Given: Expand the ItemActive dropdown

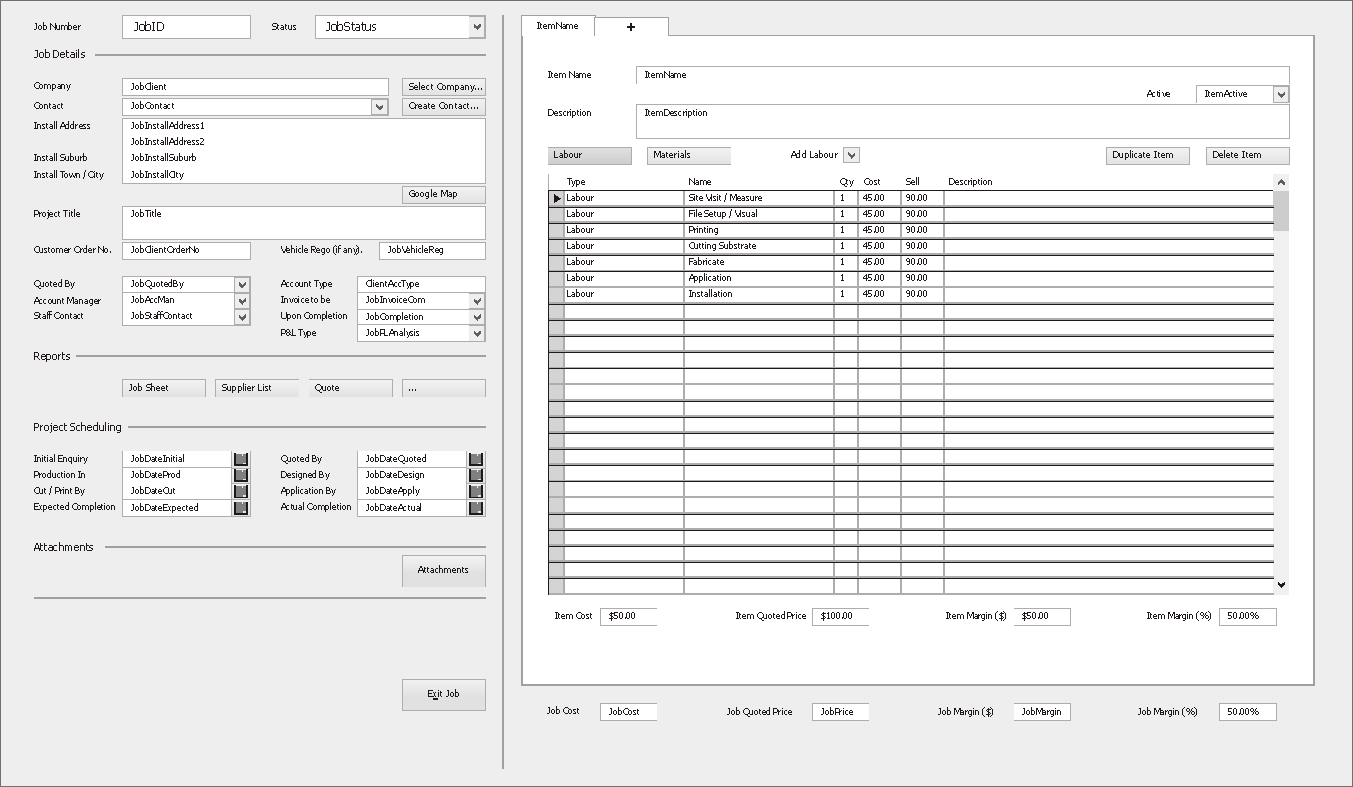Looking at the screenshot, I should (x=1281, y=94).
